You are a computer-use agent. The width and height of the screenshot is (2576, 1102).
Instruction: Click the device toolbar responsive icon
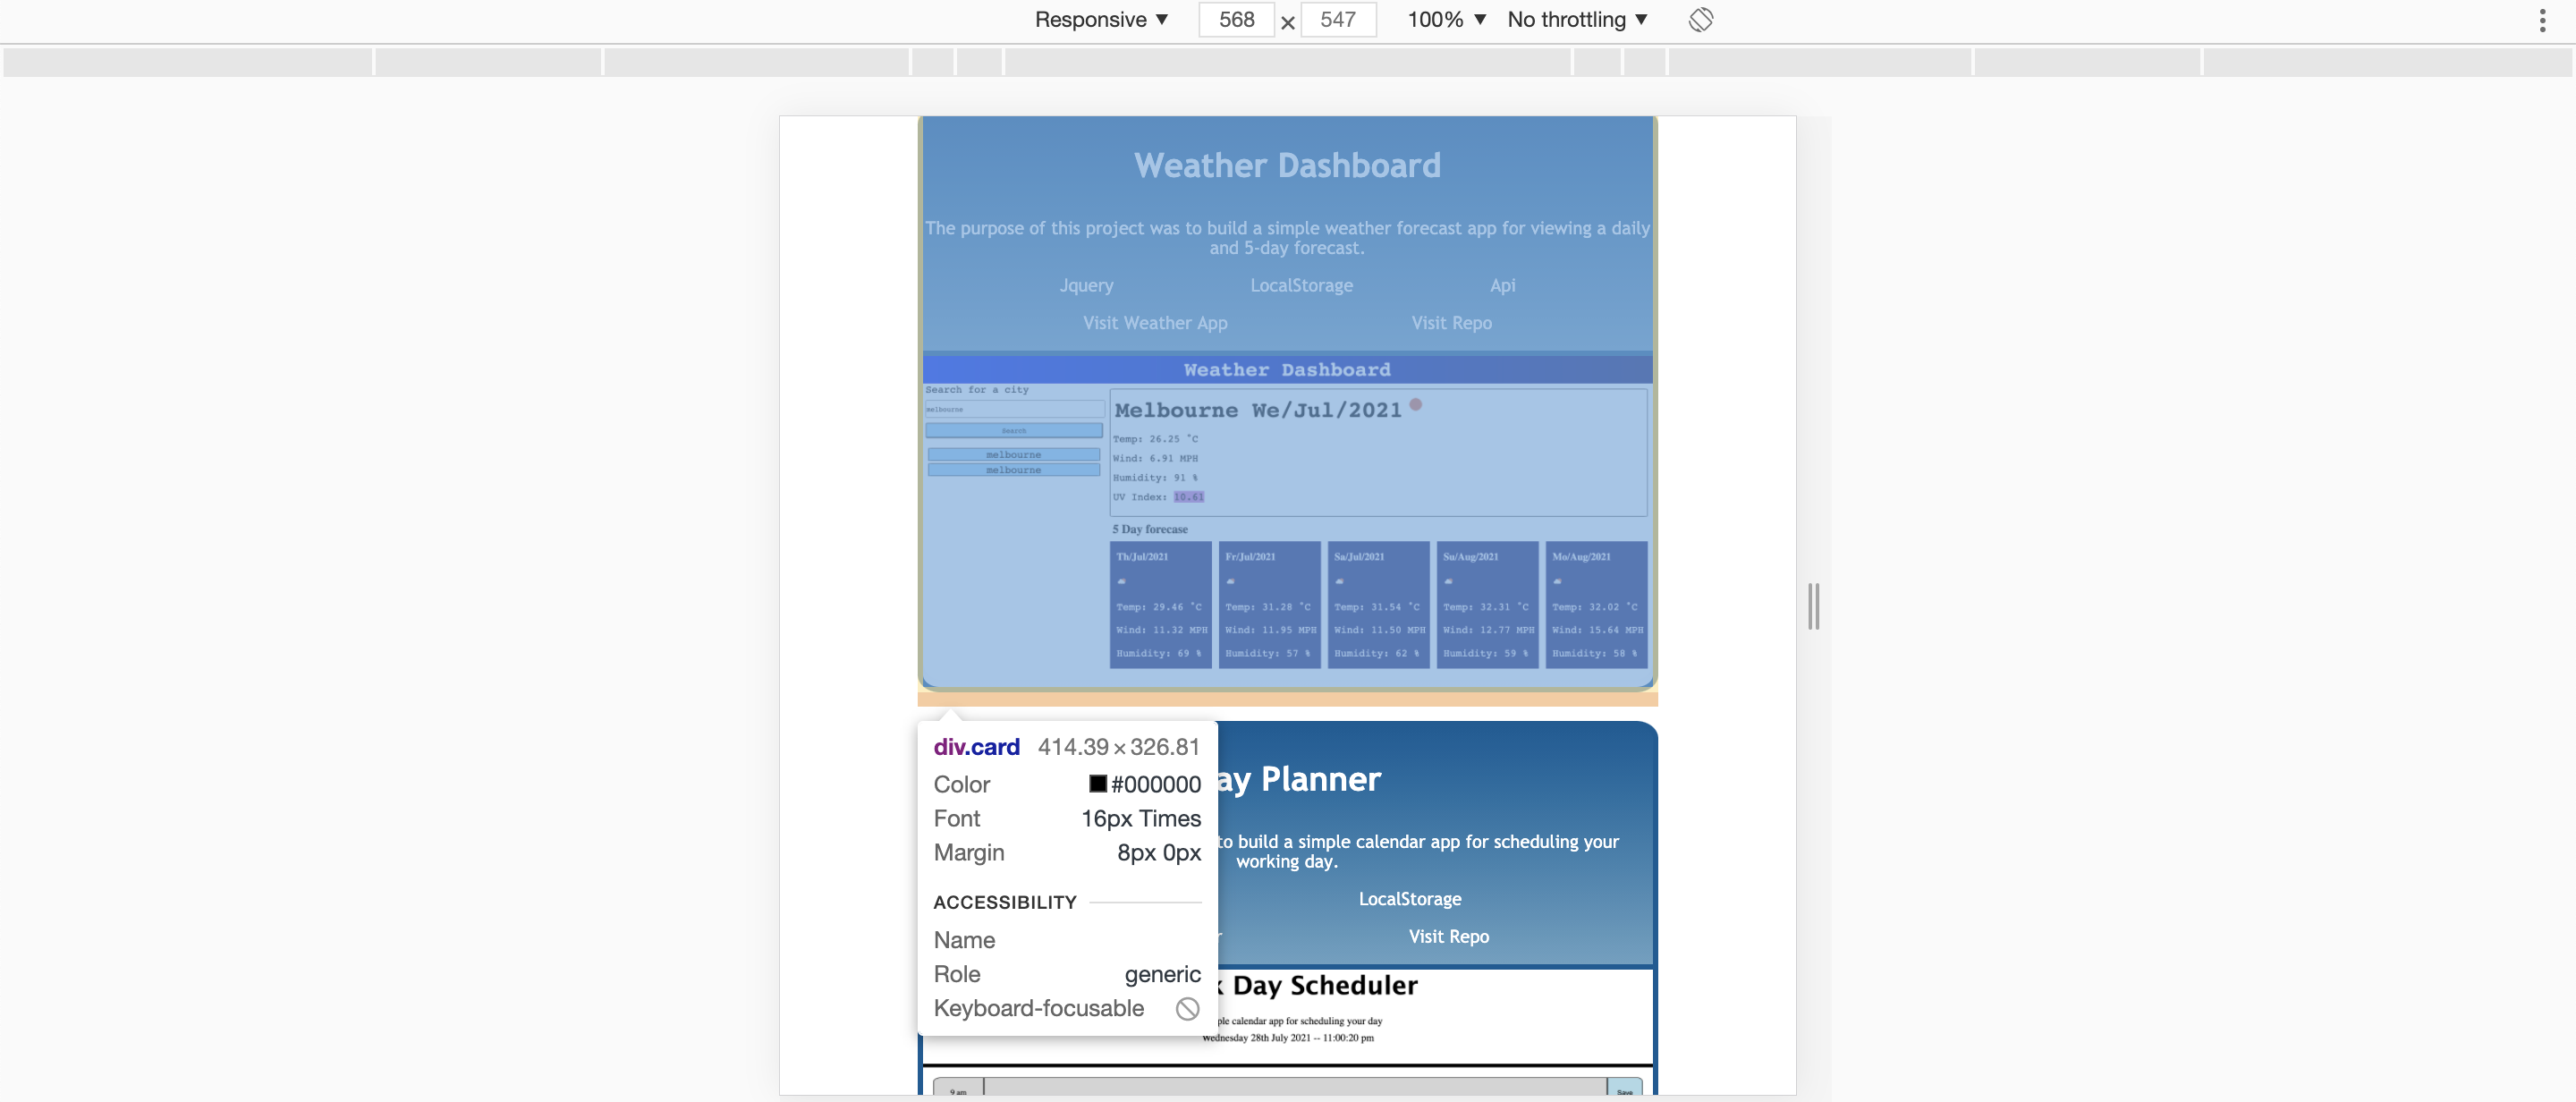tap(1699, 20)
